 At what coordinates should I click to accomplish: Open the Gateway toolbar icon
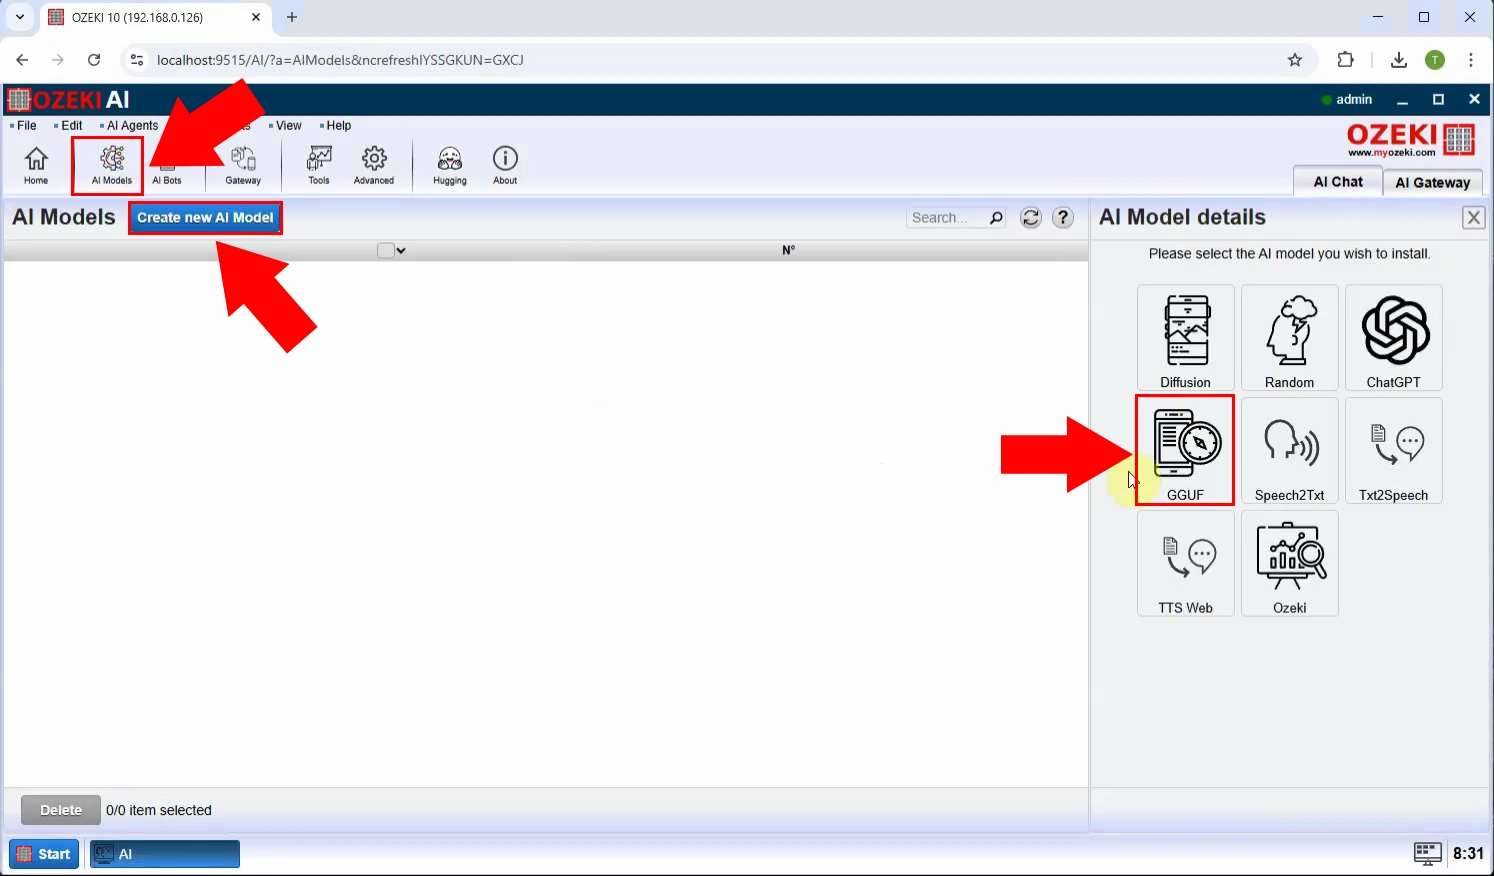[x=243, y=165]
